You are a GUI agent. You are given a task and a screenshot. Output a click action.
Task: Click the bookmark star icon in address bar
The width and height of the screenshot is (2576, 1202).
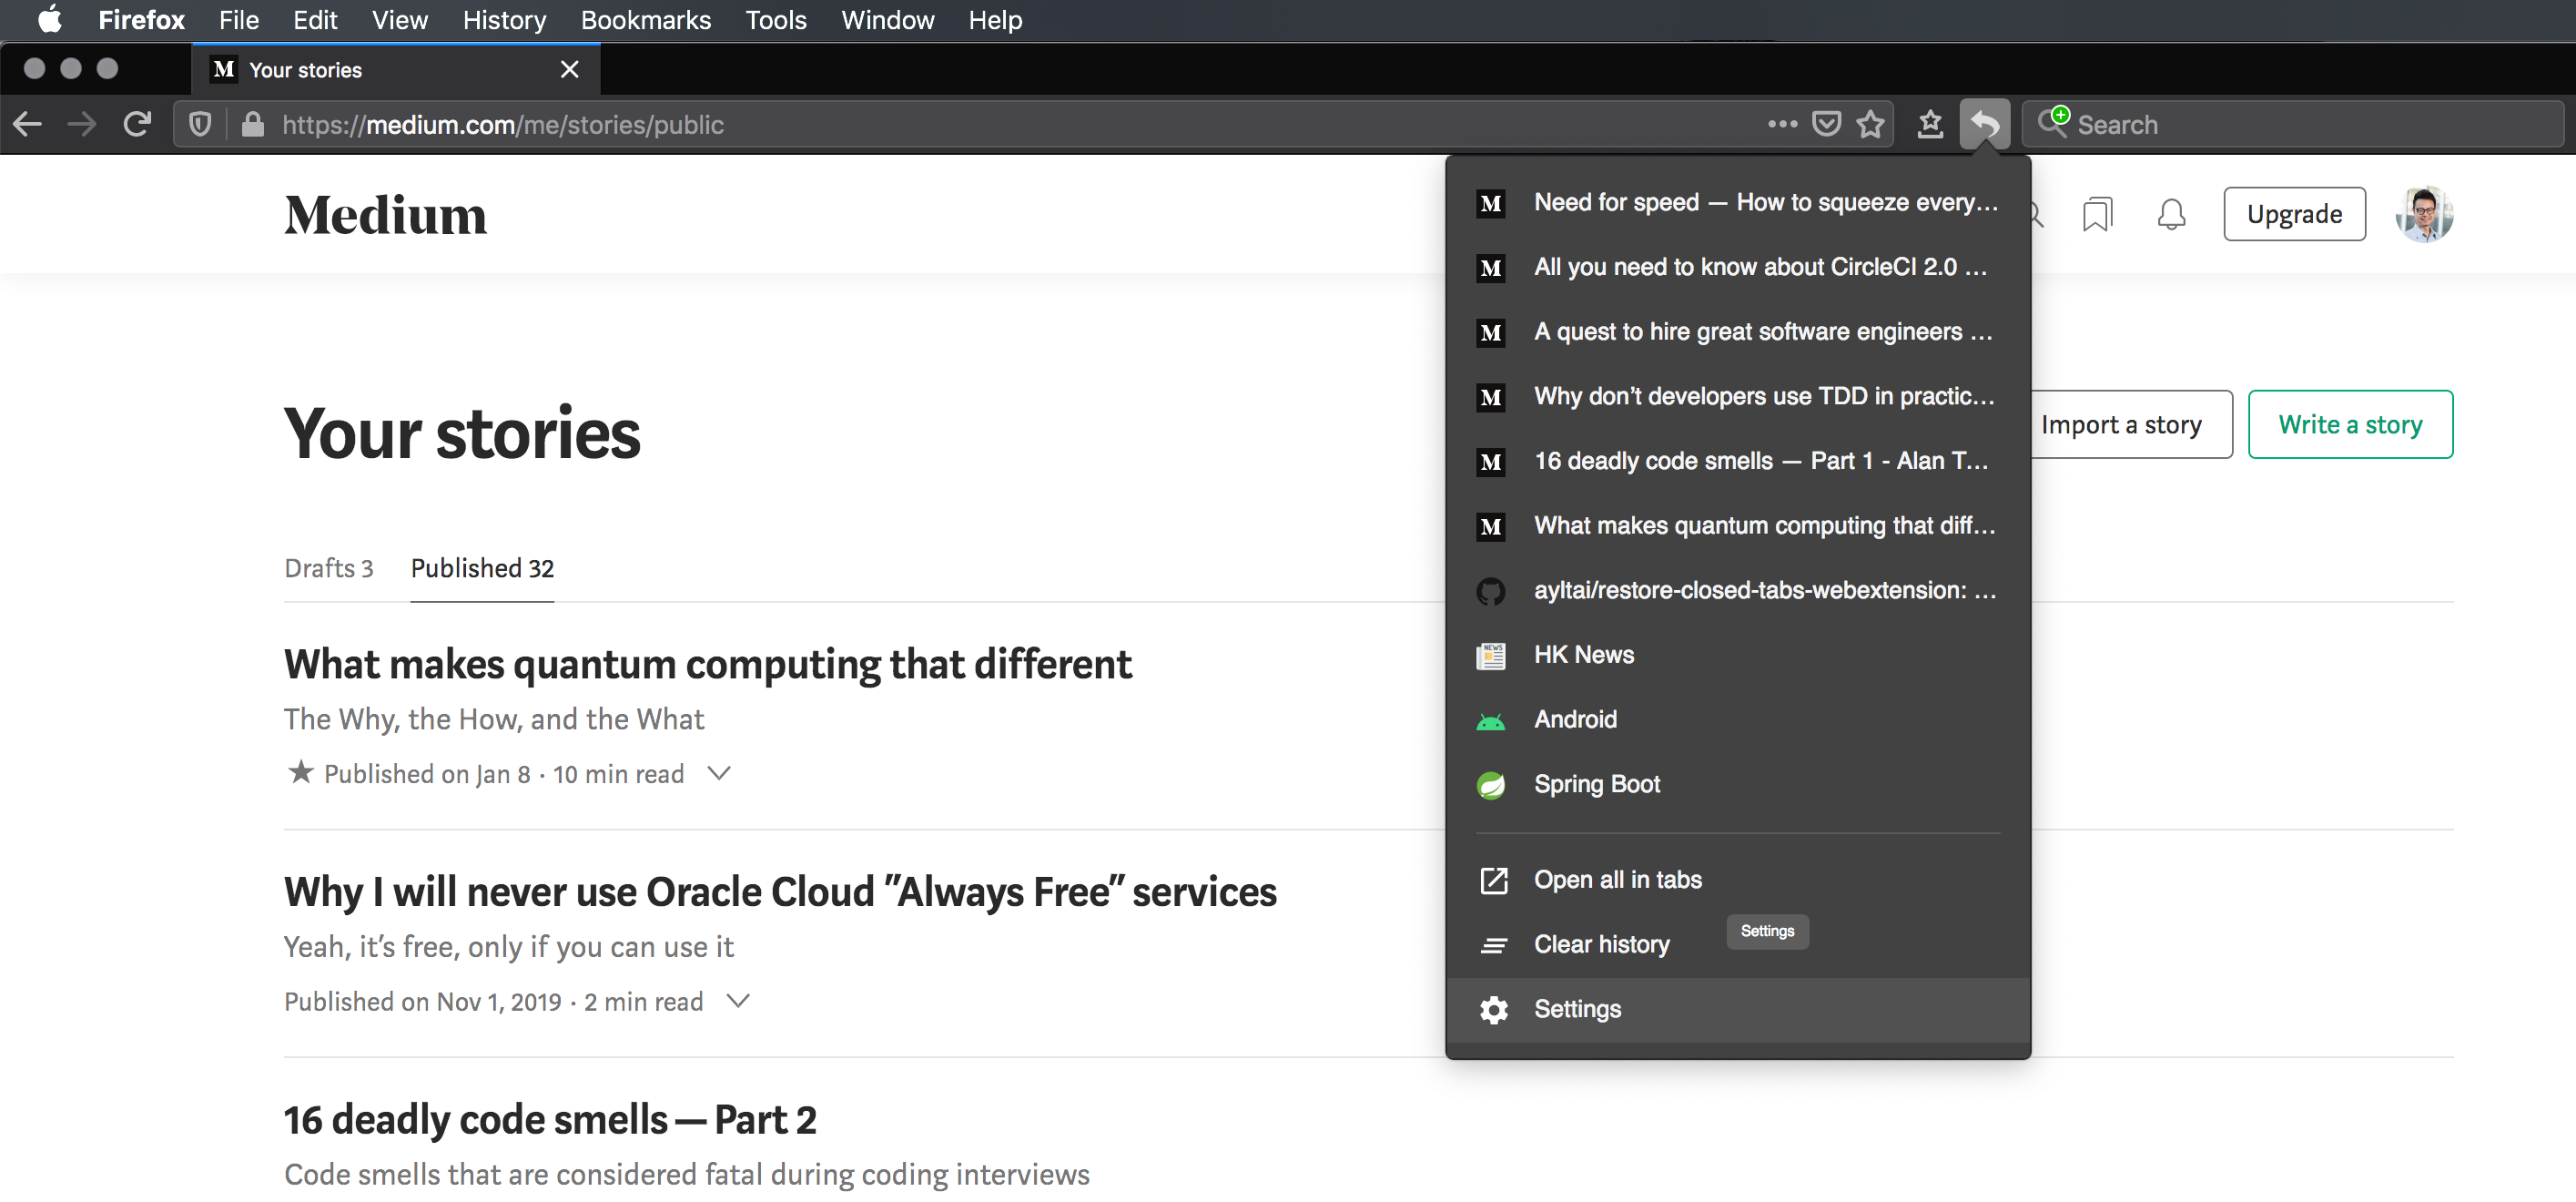(1870, 124)
